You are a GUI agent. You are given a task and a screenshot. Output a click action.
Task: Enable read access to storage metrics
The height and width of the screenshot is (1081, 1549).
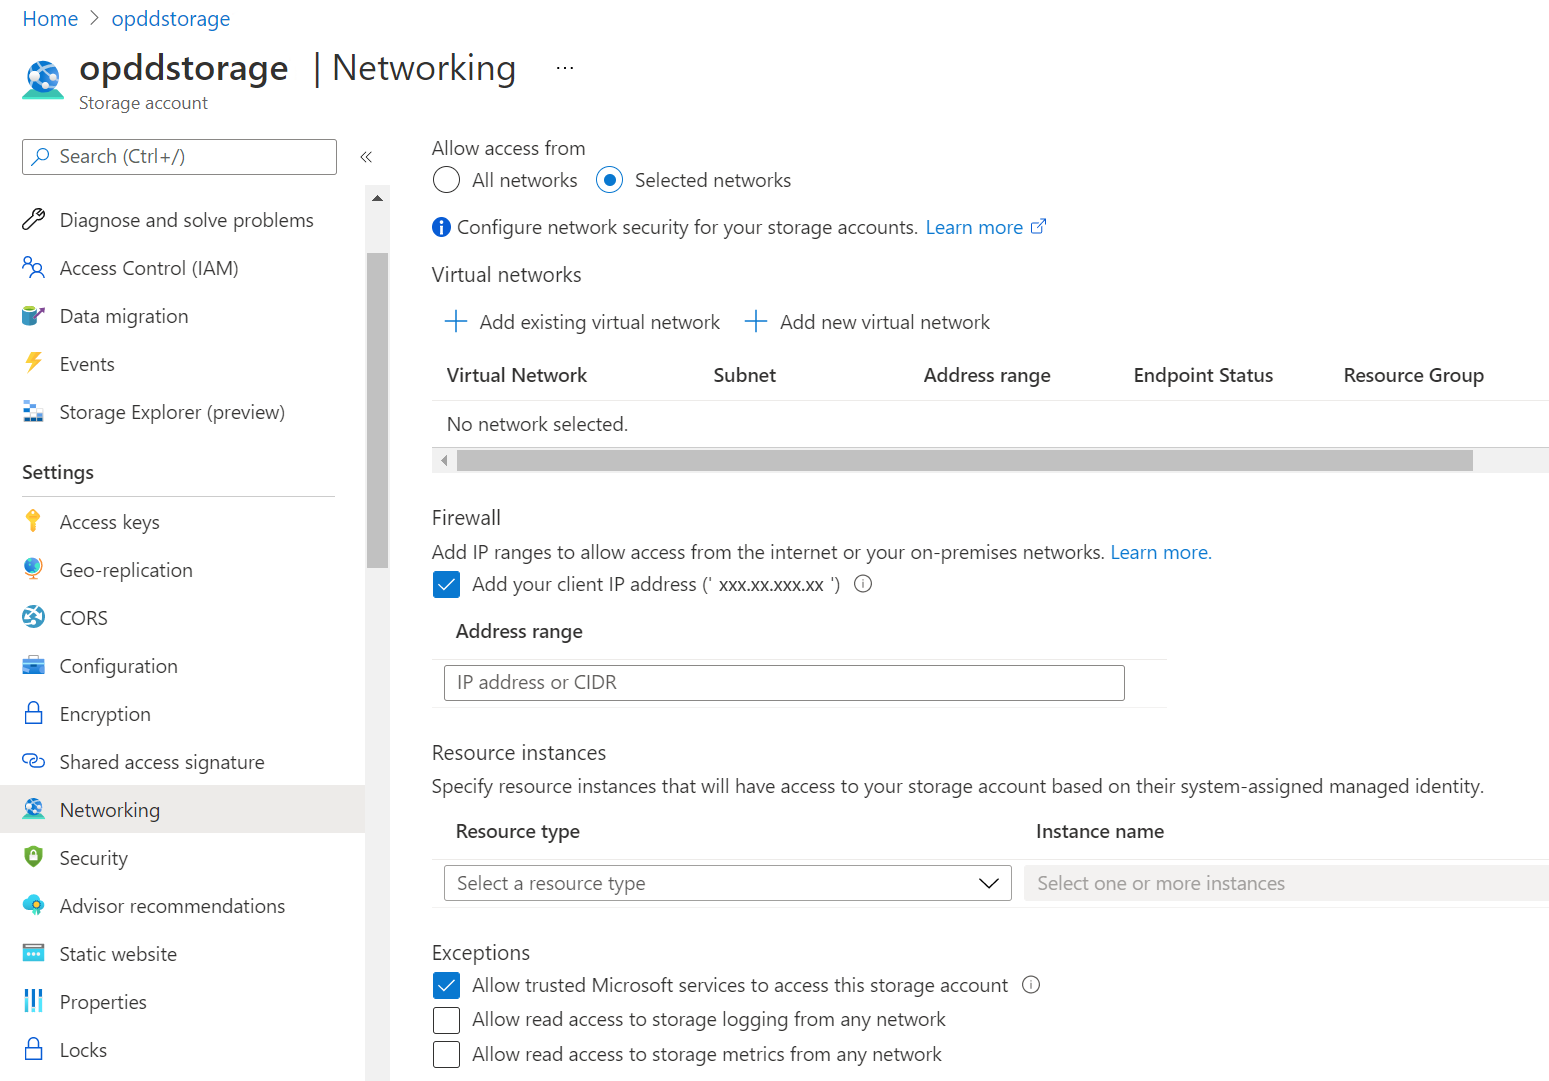pyautogui.click(x=446, y=1054)
